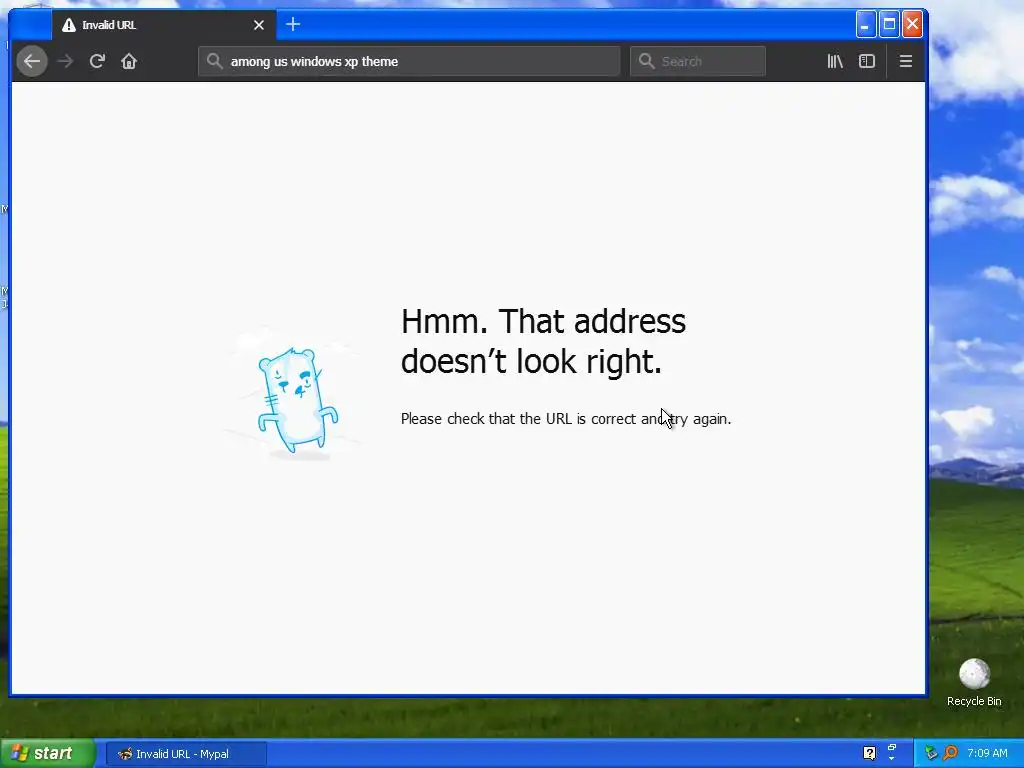Reload the current page
Viewport: 1024px width, 768px height.
point(97,61)
